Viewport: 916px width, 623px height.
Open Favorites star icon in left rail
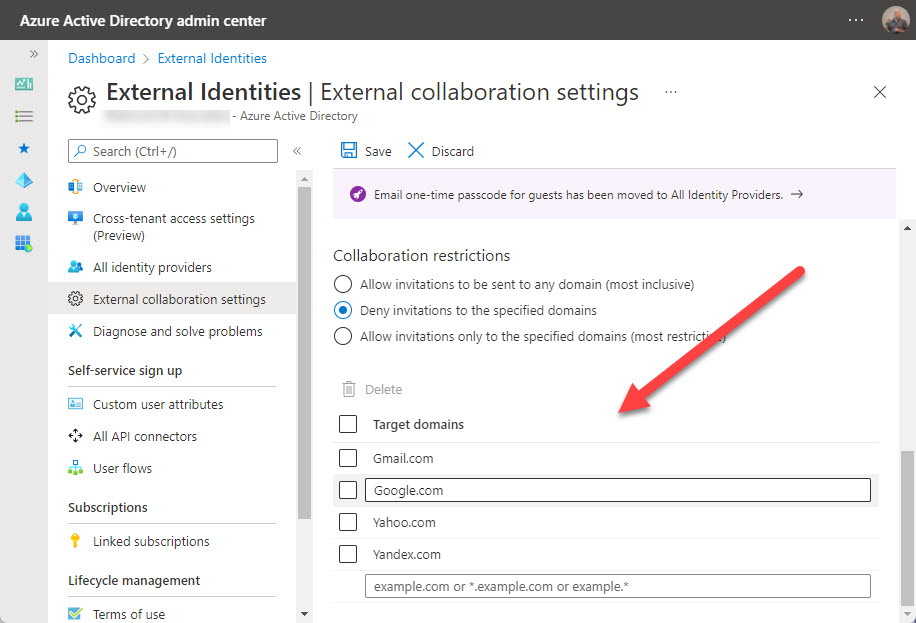24,148
